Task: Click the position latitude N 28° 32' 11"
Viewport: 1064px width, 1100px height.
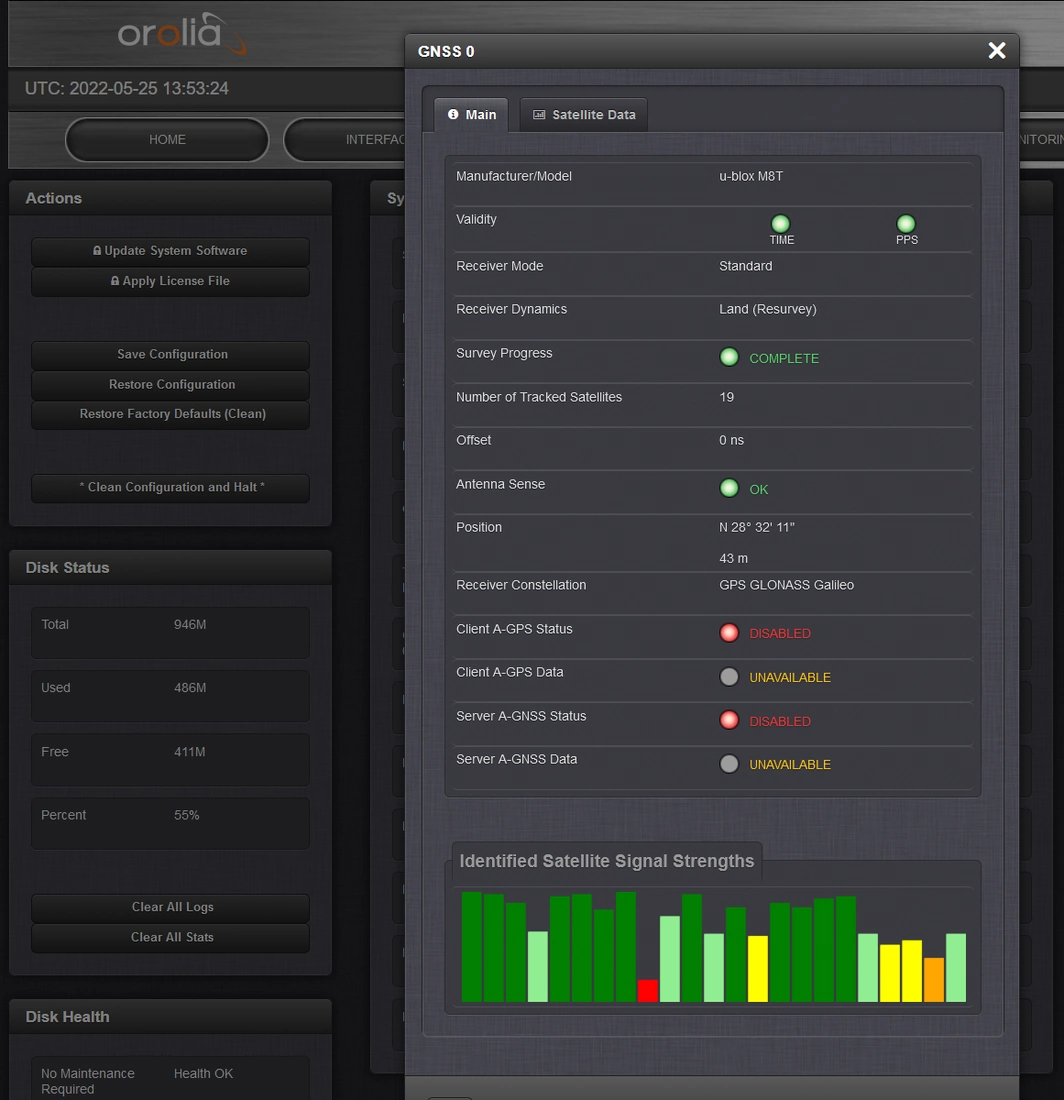Action: click(757, 528)
